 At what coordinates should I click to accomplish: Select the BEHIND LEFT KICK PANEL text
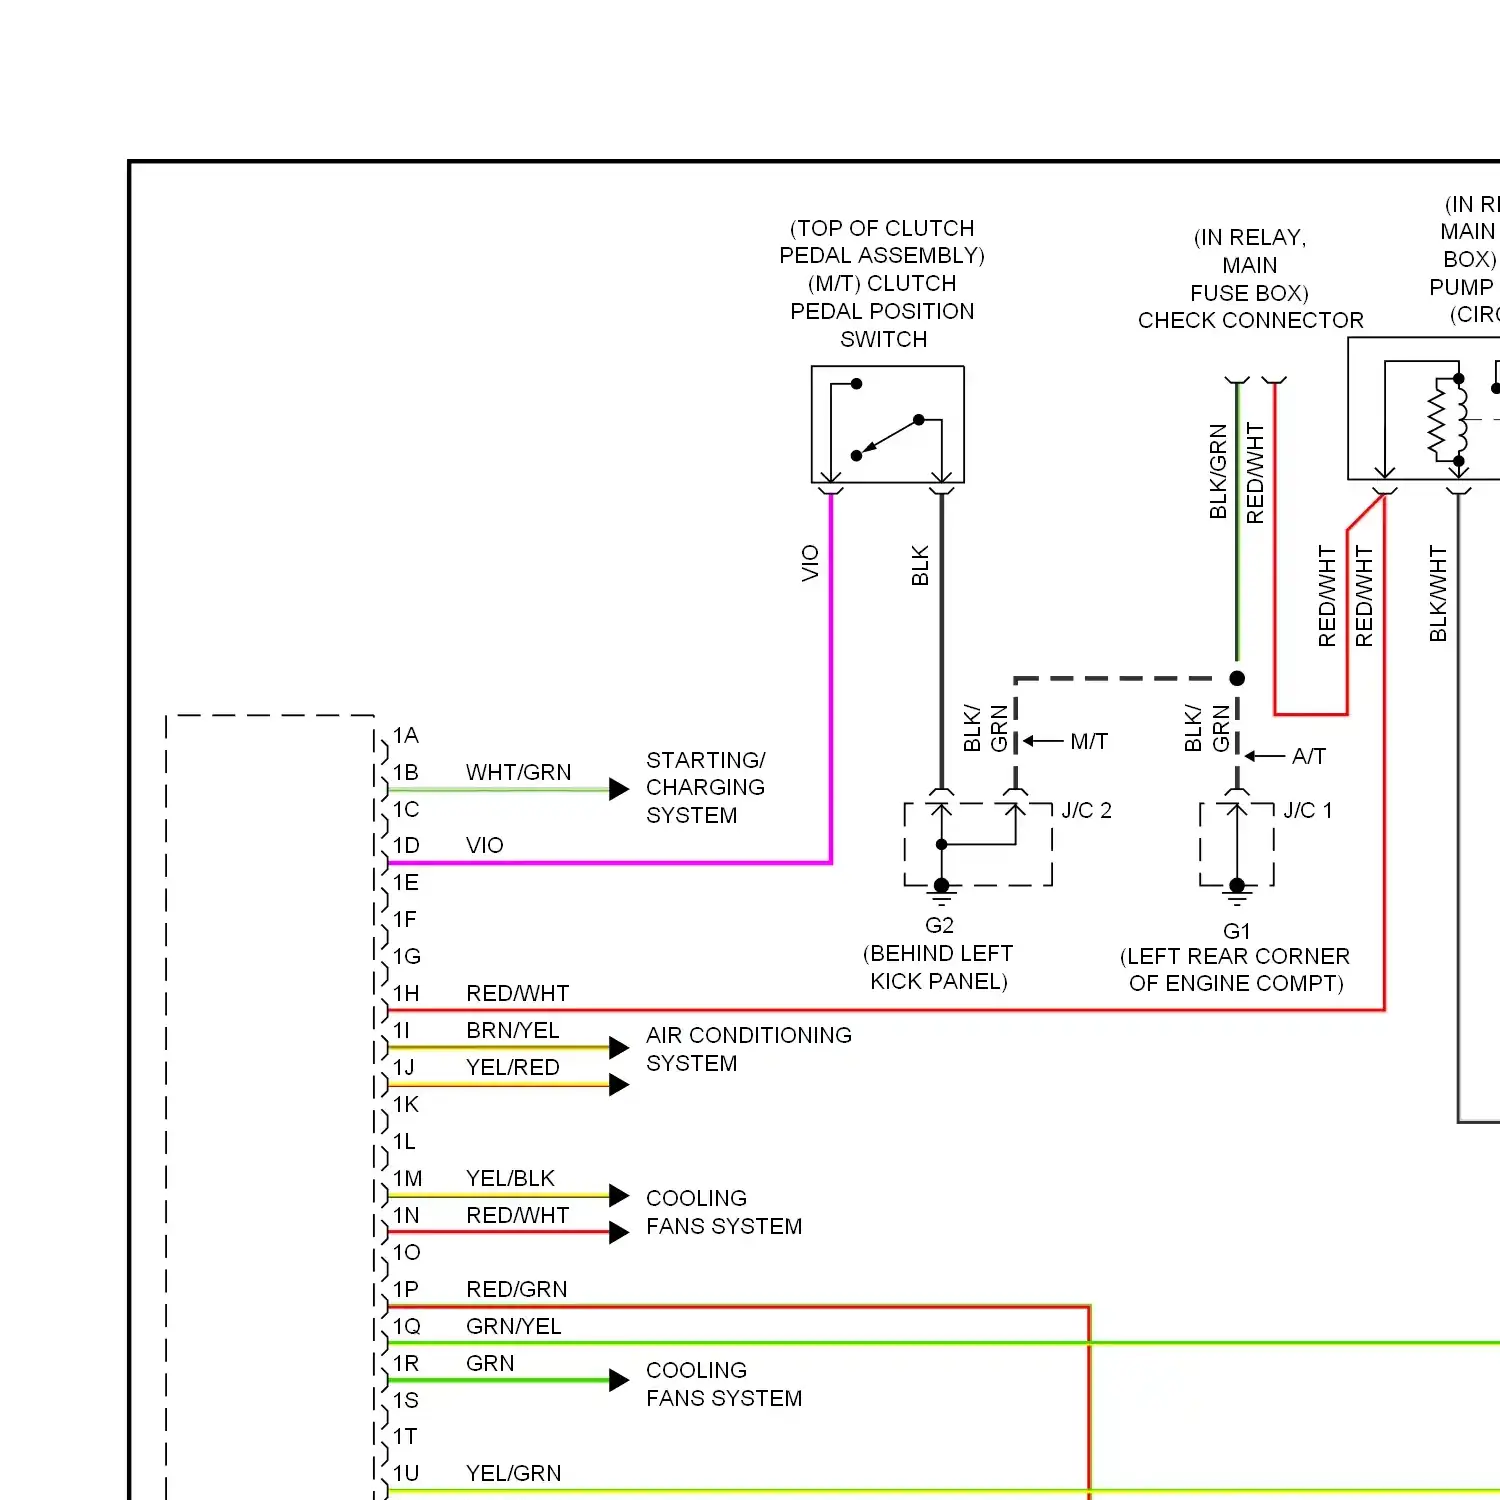[x=938, y=967]
